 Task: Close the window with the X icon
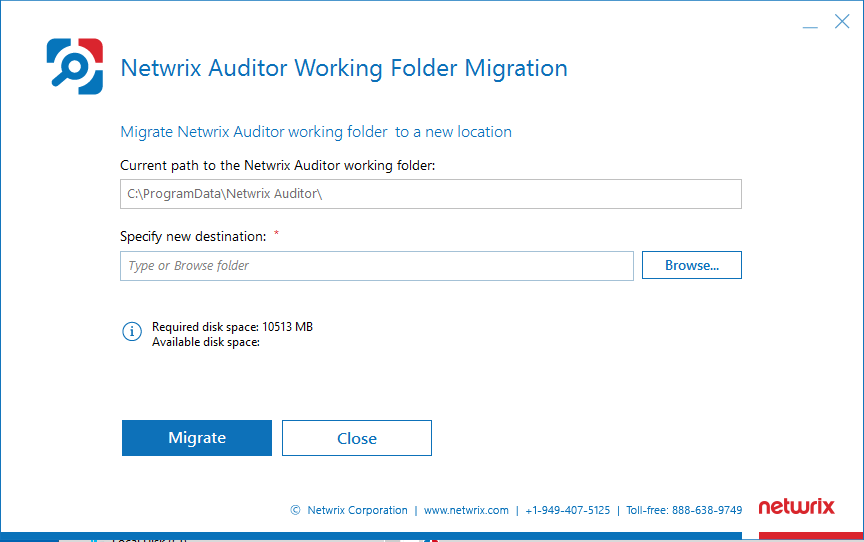click(x=842, y=21)
